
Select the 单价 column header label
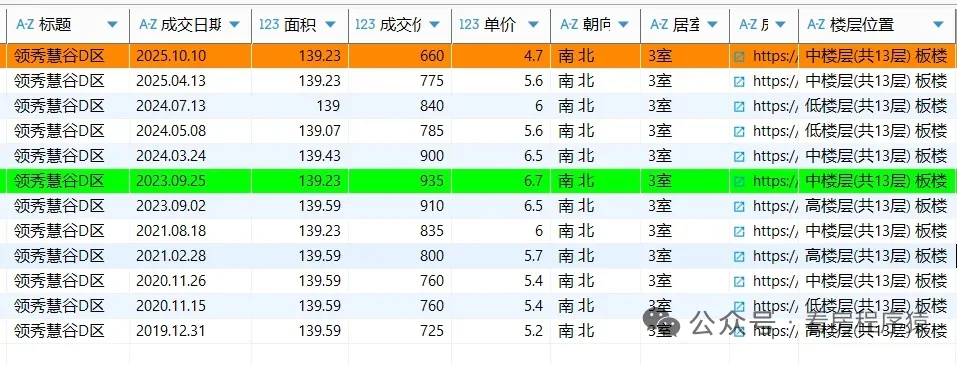500,24
